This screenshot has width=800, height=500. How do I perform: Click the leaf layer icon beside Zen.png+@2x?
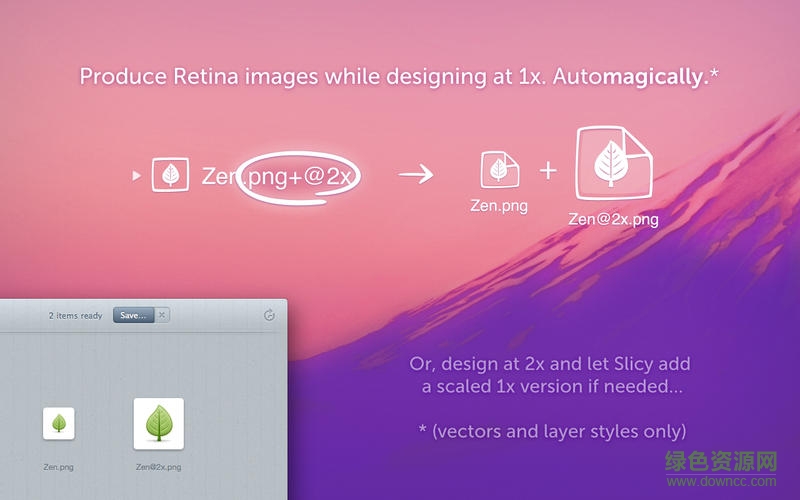pyautogui.click(x=170, y=174)
